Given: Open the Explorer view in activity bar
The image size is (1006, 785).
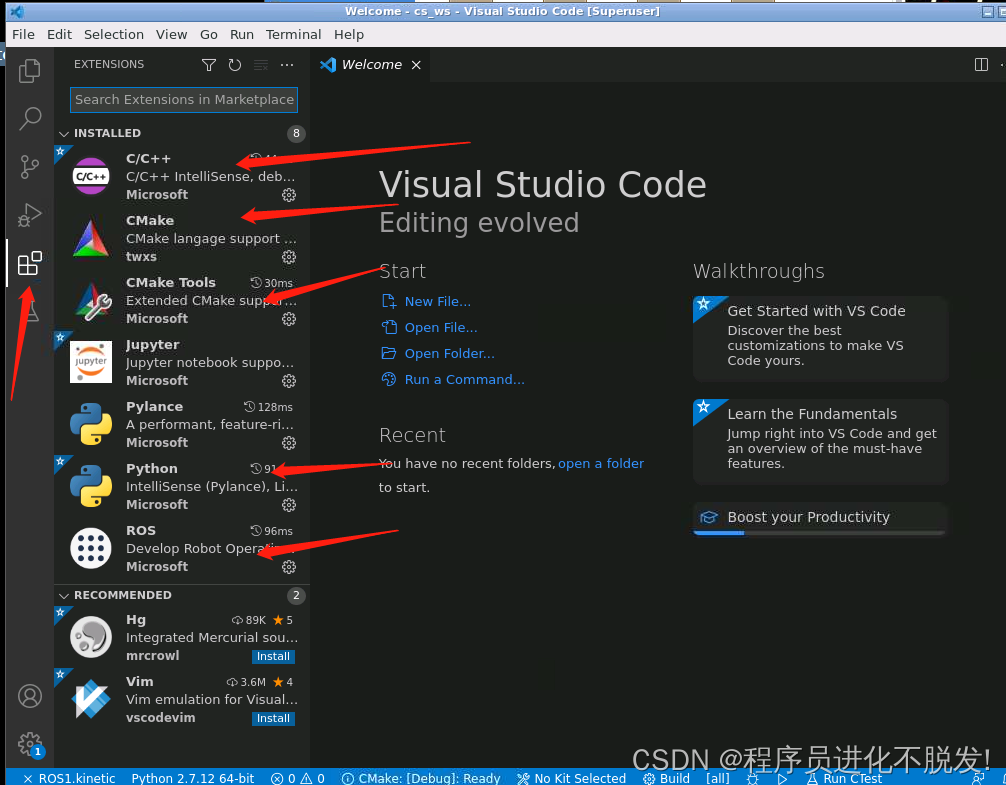Looking at the screenshot, I should coord(30,71).
